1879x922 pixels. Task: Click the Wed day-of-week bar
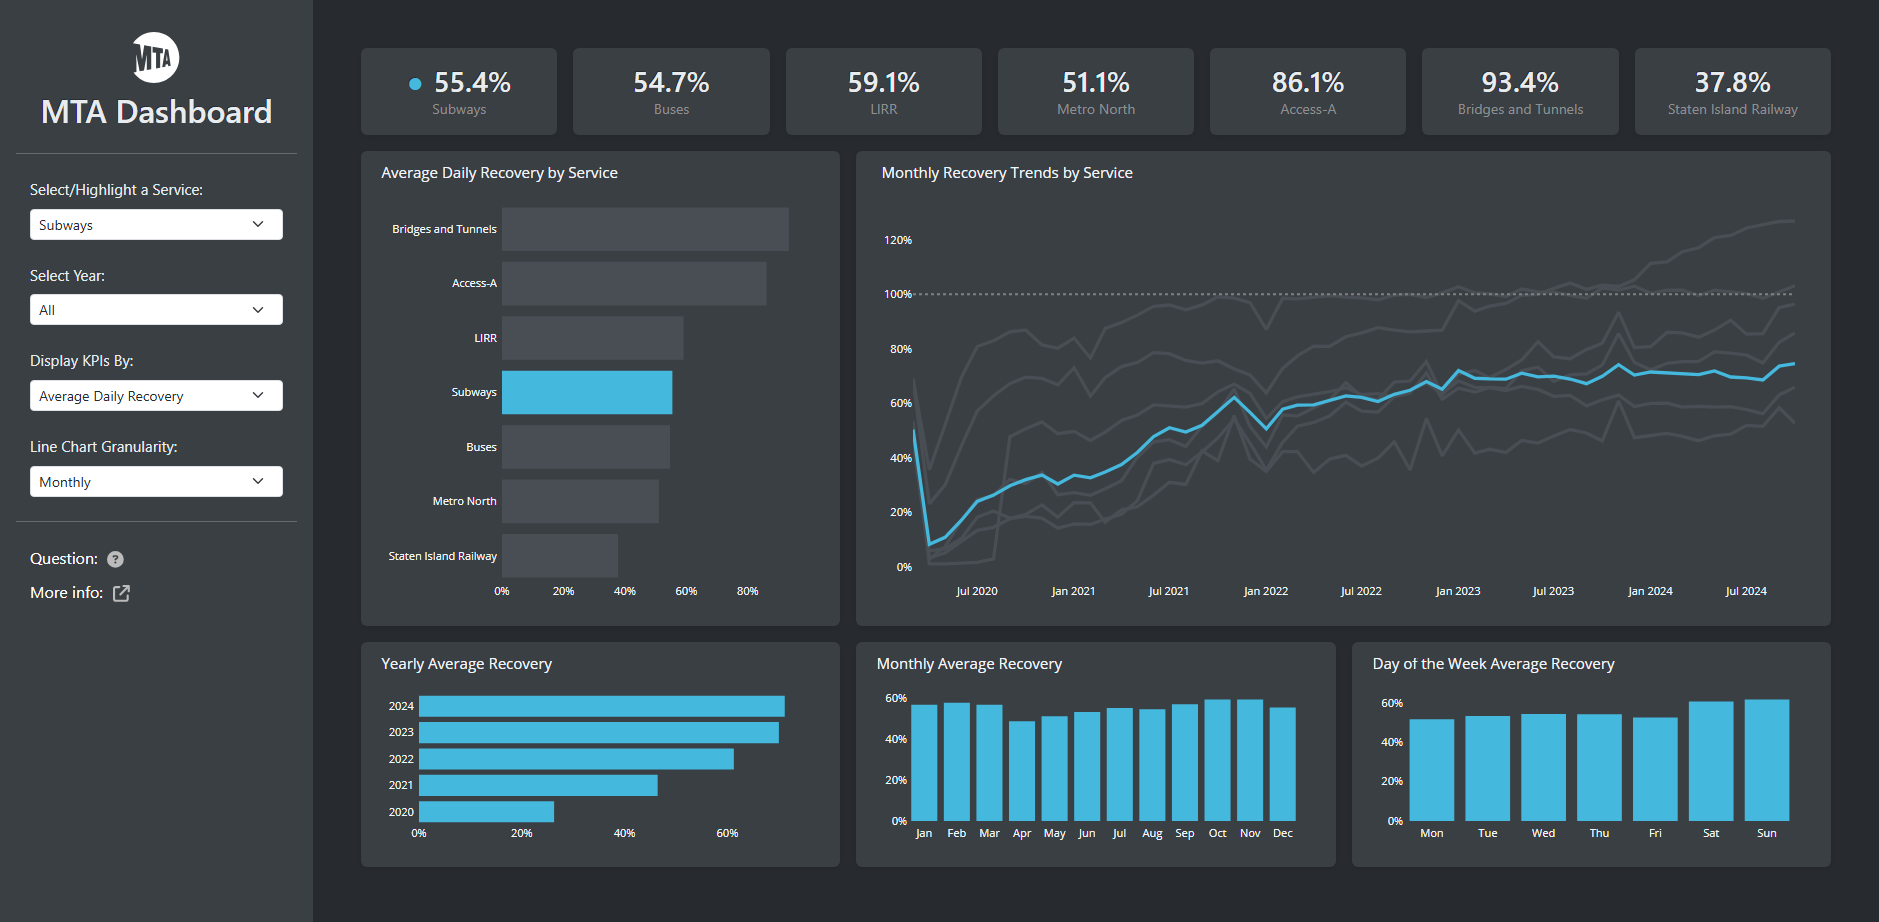[x=1544, y=768]
